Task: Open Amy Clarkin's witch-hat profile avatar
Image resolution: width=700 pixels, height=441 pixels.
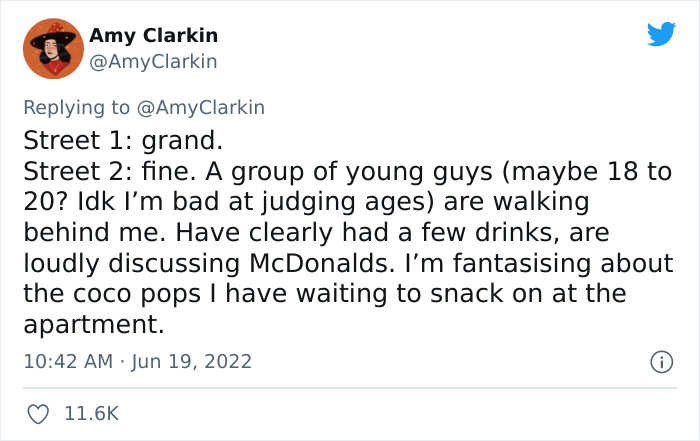Action: point(54,49)
